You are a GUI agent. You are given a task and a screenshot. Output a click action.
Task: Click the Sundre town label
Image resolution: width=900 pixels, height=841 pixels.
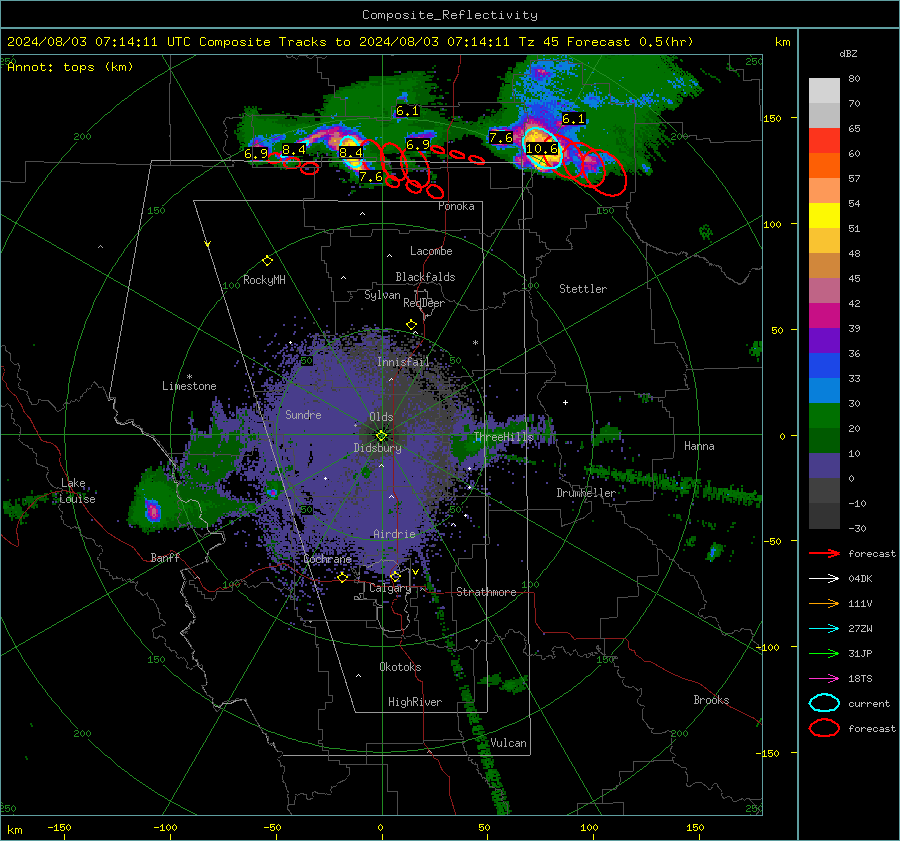point(303,414)
